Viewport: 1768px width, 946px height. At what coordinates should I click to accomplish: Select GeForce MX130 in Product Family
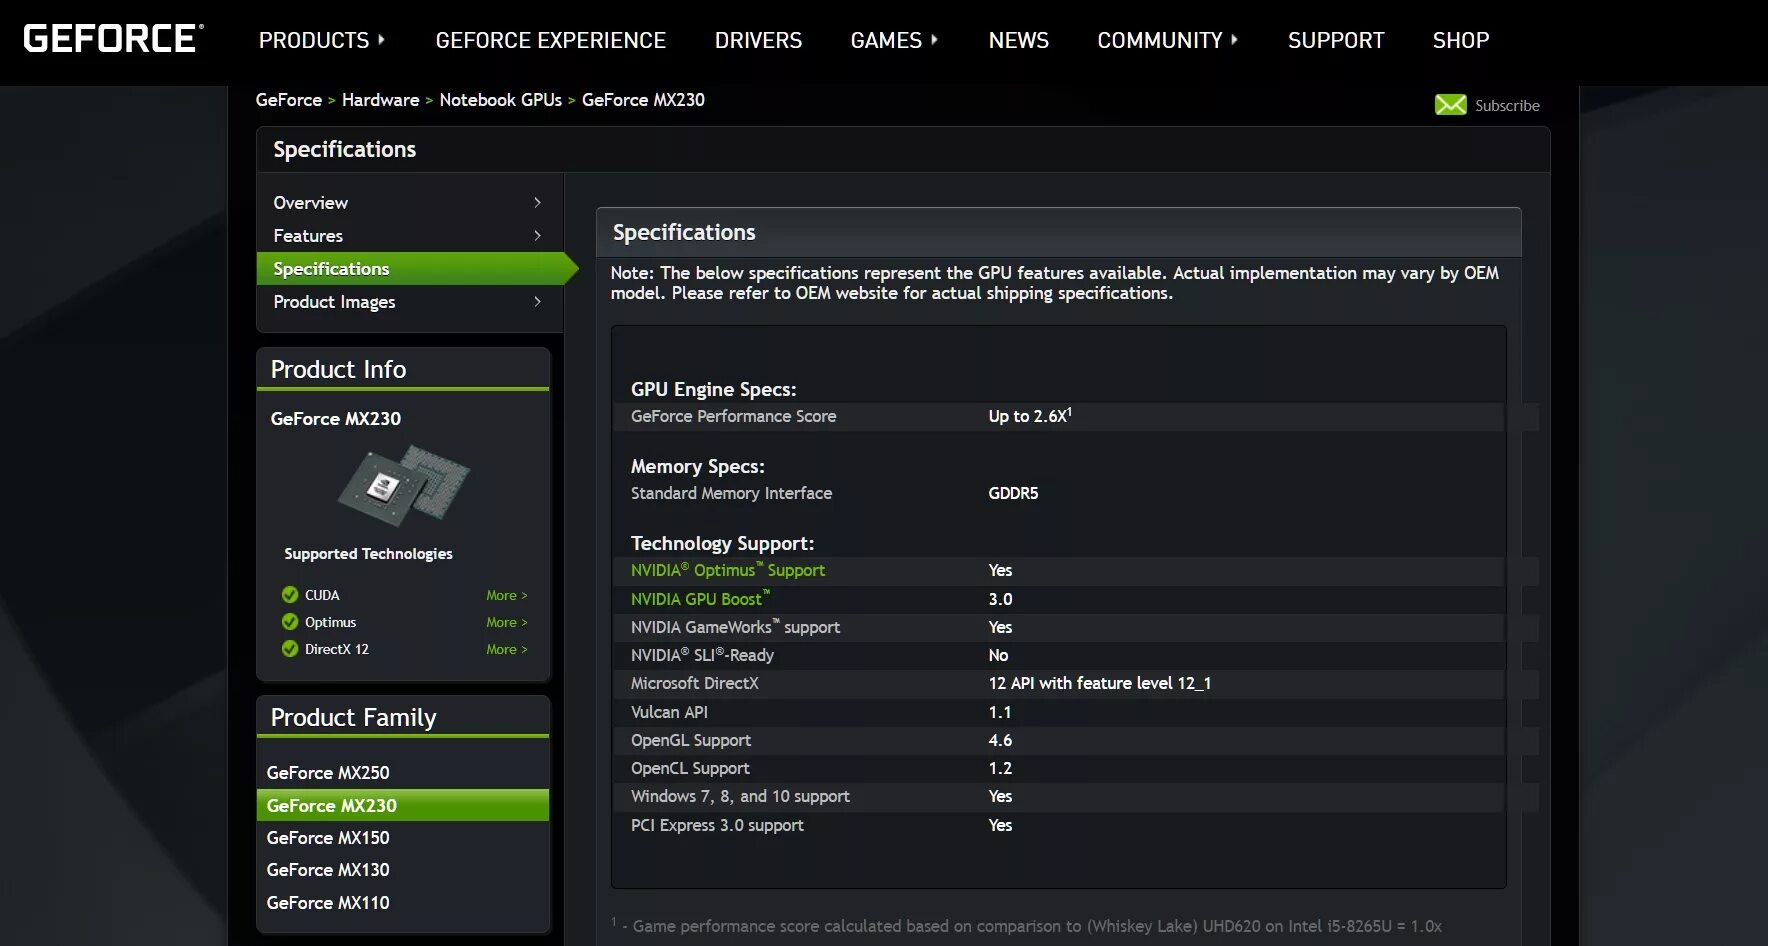click(328, 870)
